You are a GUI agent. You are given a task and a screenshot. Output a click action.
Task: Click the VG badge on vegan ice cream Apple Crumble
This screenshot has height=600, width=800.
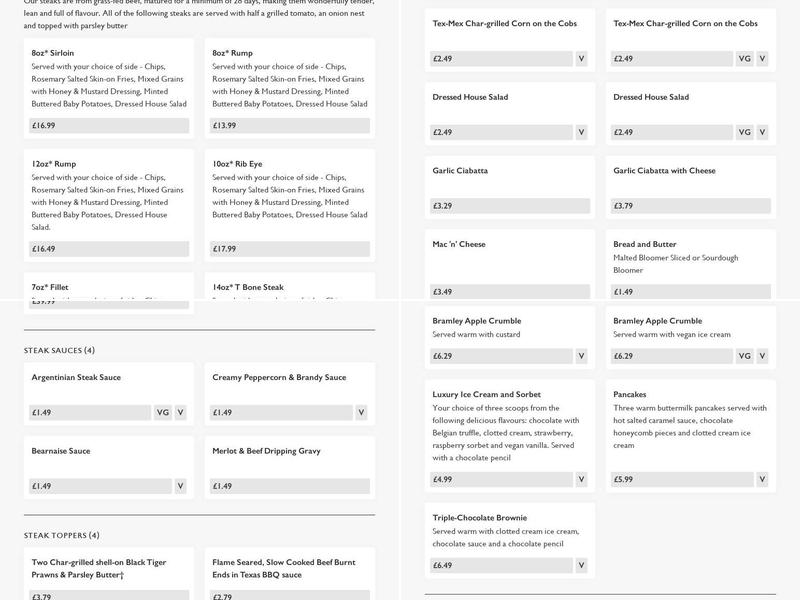coord(744,355)
